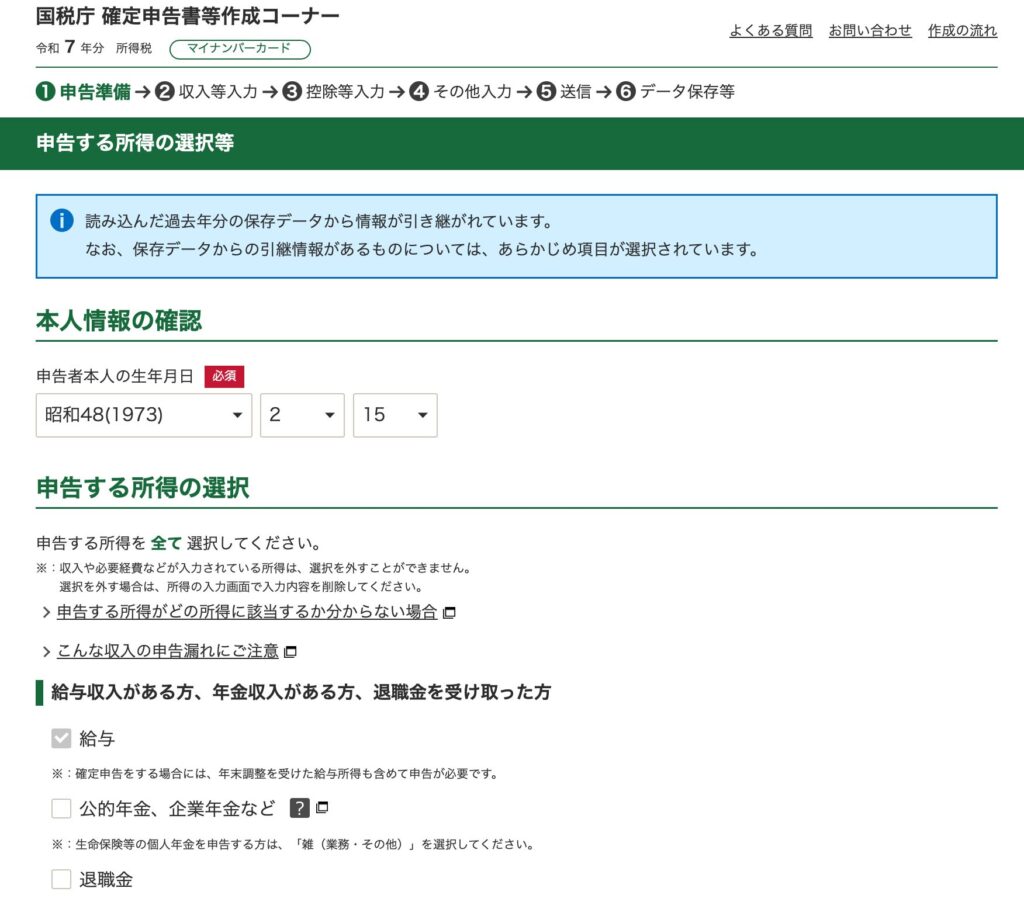Open the よくある質問 link
1024x902 pixels.
770,31
